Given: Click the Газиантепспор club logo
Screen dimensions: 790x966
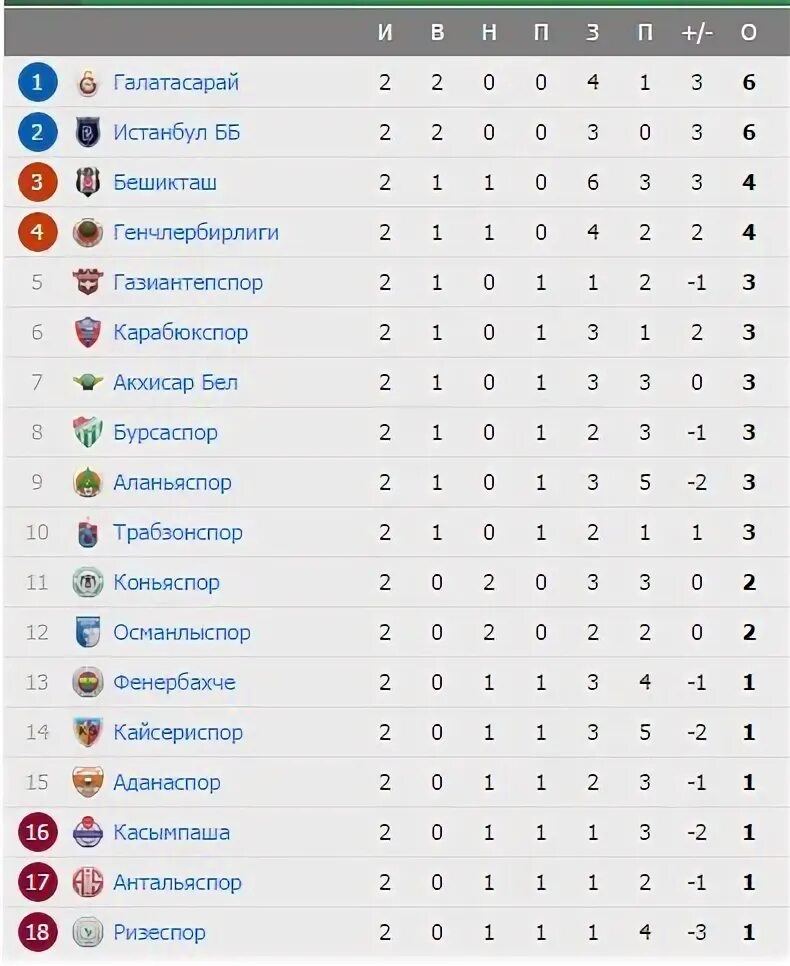Looking at the screenshot, I should pos(88,282).
